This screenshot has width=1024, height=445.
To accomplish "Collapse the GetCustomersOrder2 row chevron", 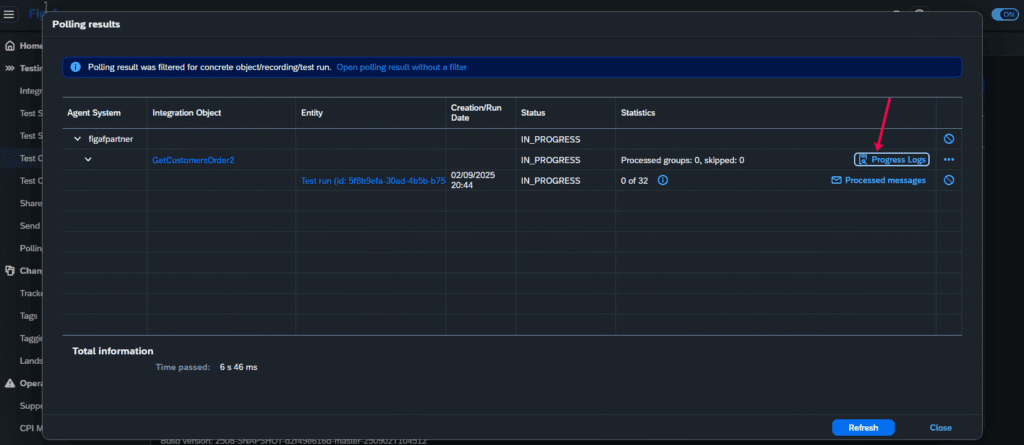I will pyautogui.click(x=88, y=160).
